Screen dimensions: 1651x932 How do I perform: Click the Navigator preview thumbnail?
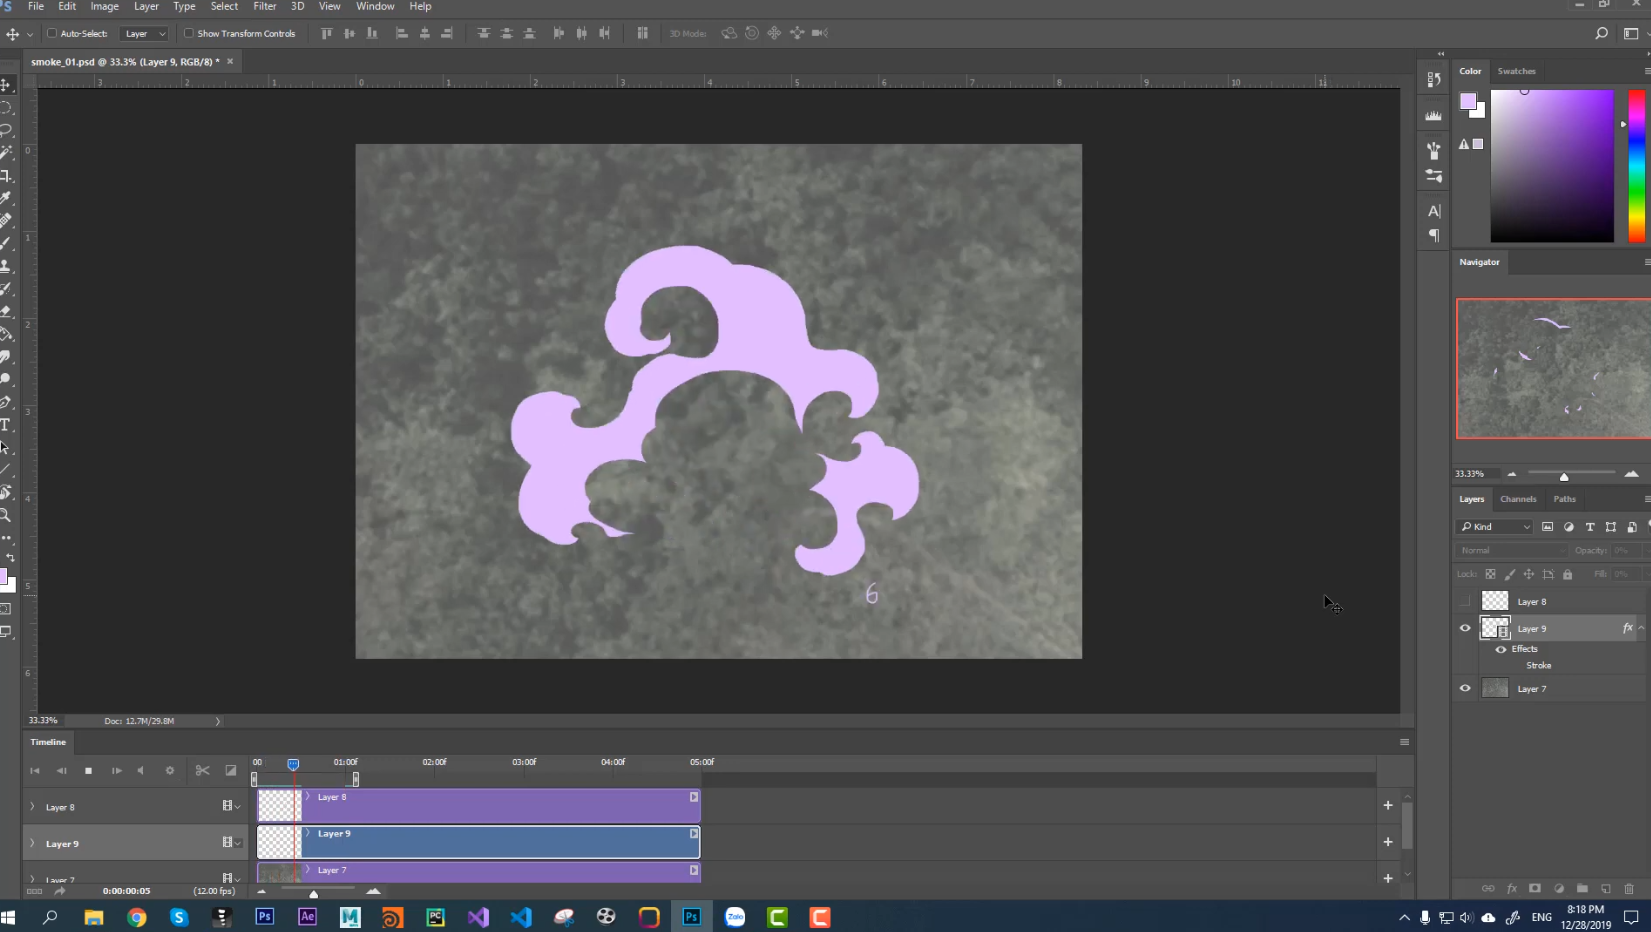[x=1553, y=369]
